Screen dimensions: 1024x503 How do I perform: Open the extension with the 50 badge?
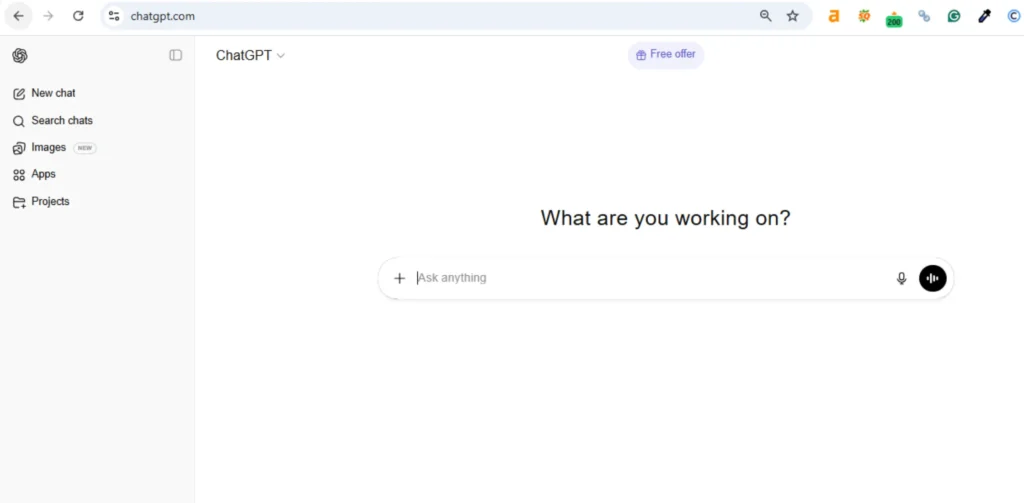pyautogui.click(x=864, y=16)
